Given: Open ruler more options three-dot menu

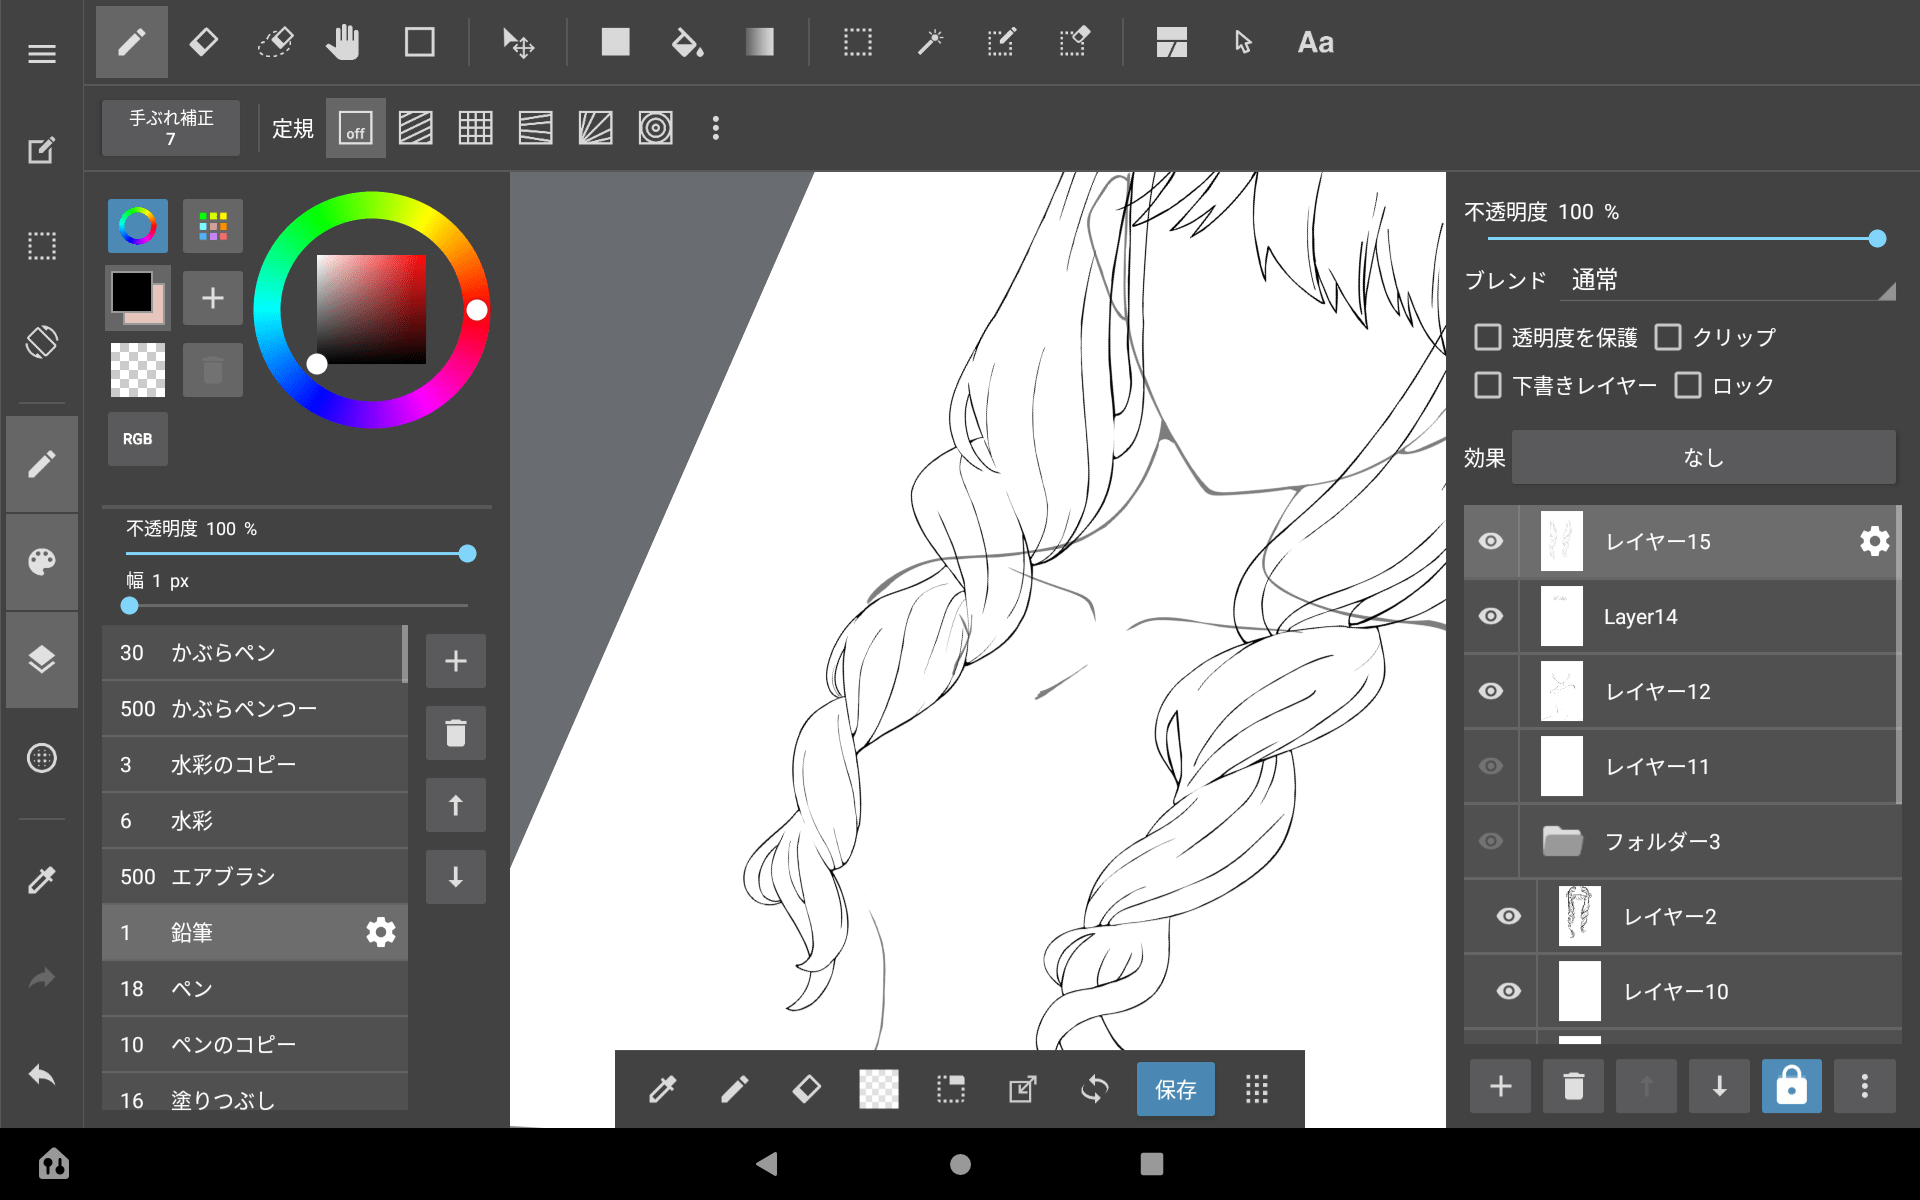Looking at the screenshot, I should [x=715, y=128].
